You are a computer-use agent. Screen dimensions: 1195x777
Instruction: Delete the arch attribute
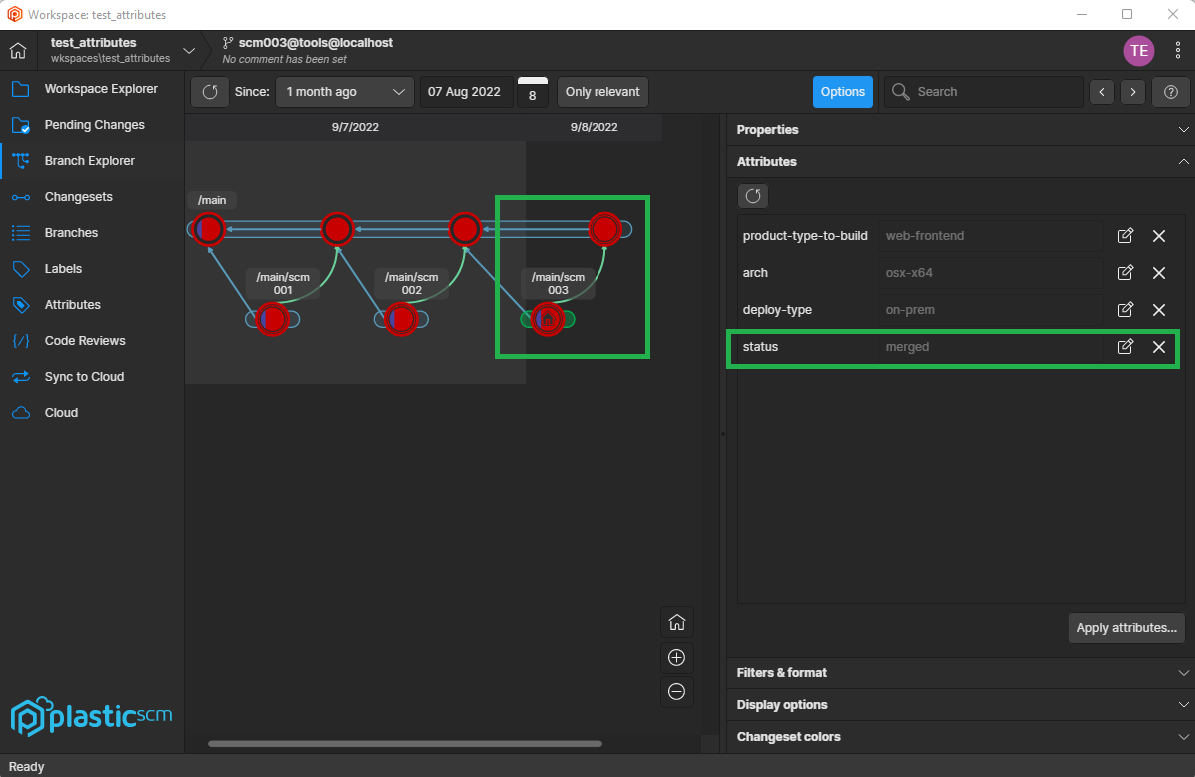(x=1159, y=272)
